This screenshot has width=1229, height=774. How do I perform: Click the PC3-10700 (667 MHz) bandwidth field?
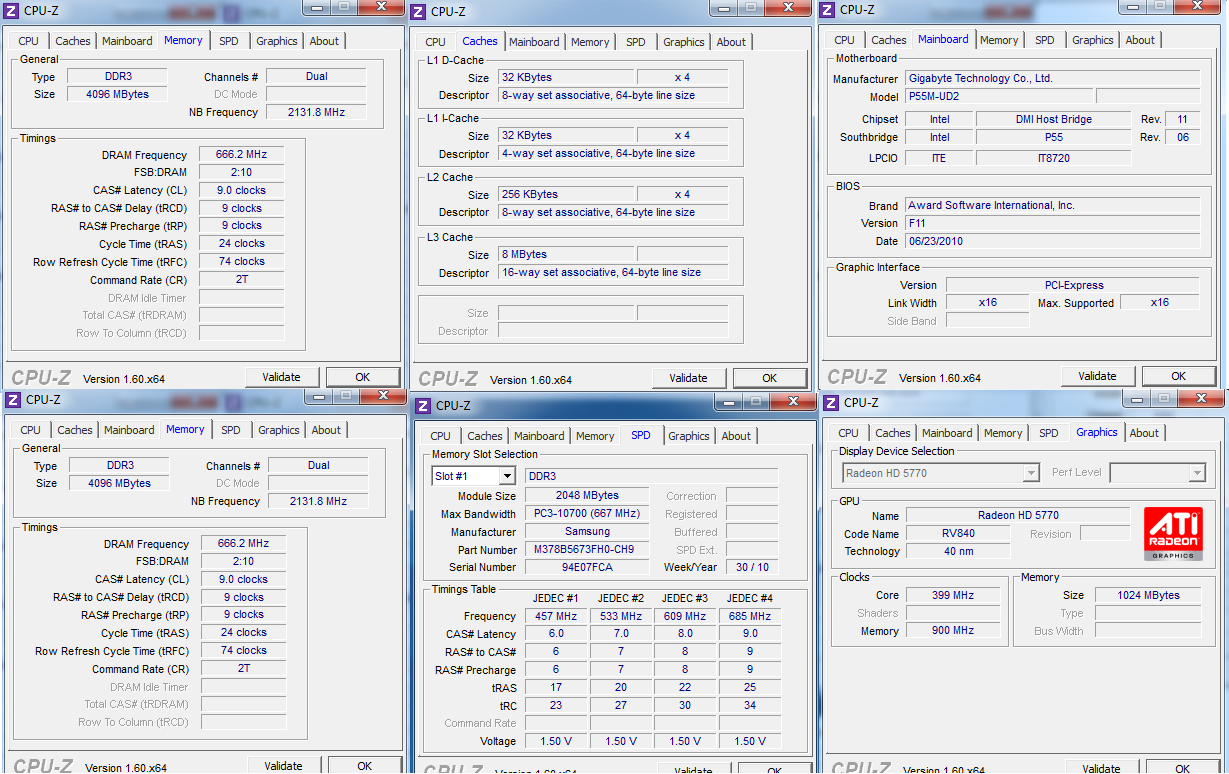tap(587, 513)
